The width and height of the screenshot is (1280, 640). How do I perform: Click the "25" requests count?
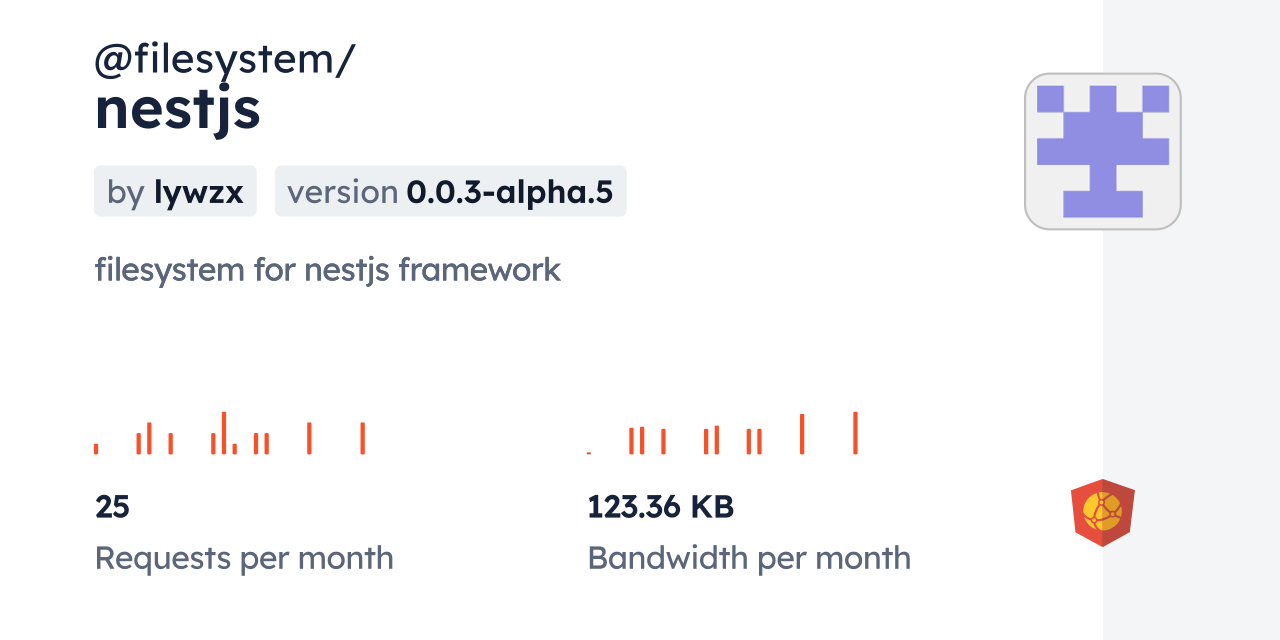point(112,507)
